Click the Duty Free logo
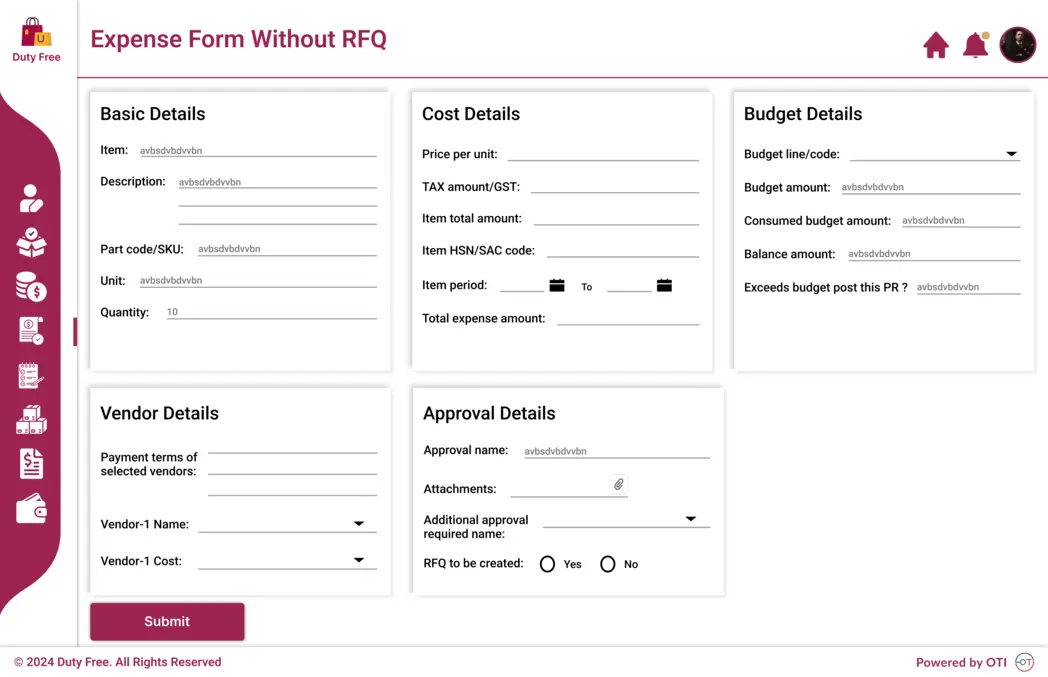1048x677 pixels. click(x=36, y=40)
